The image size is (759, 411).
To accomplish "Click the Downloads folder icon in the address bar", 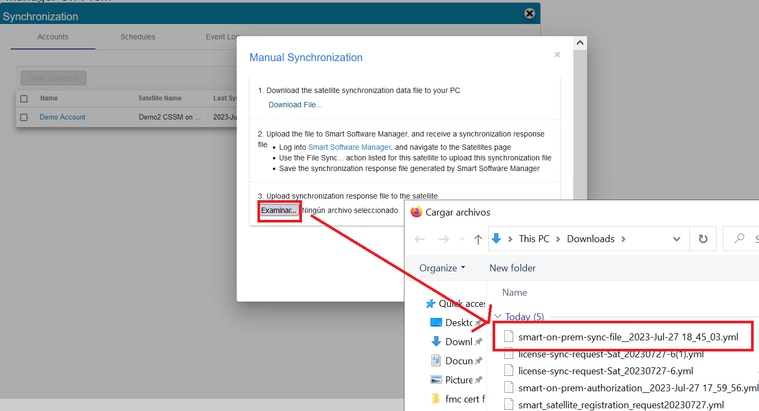I will tap(496, 239).
